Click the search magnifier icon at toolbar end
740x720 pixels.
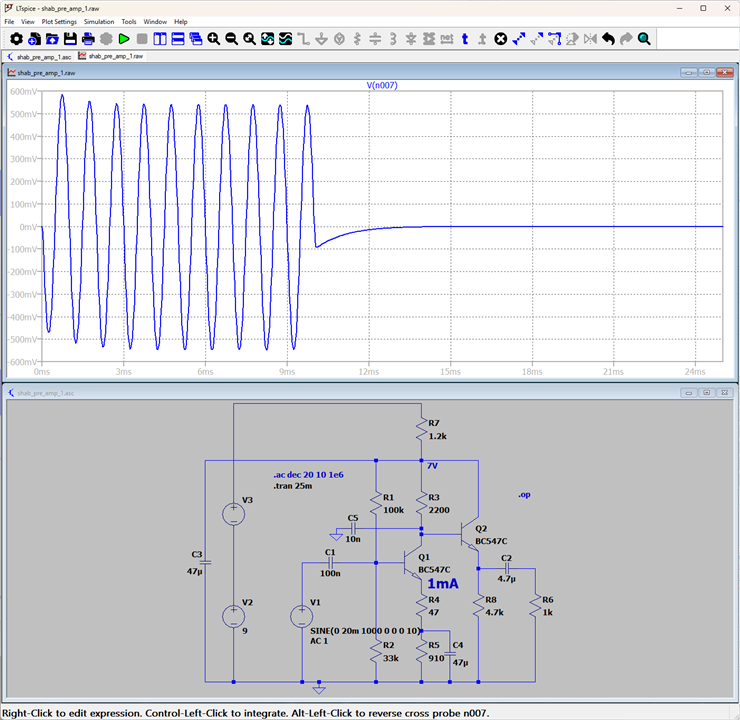click(x=644, y=39)
